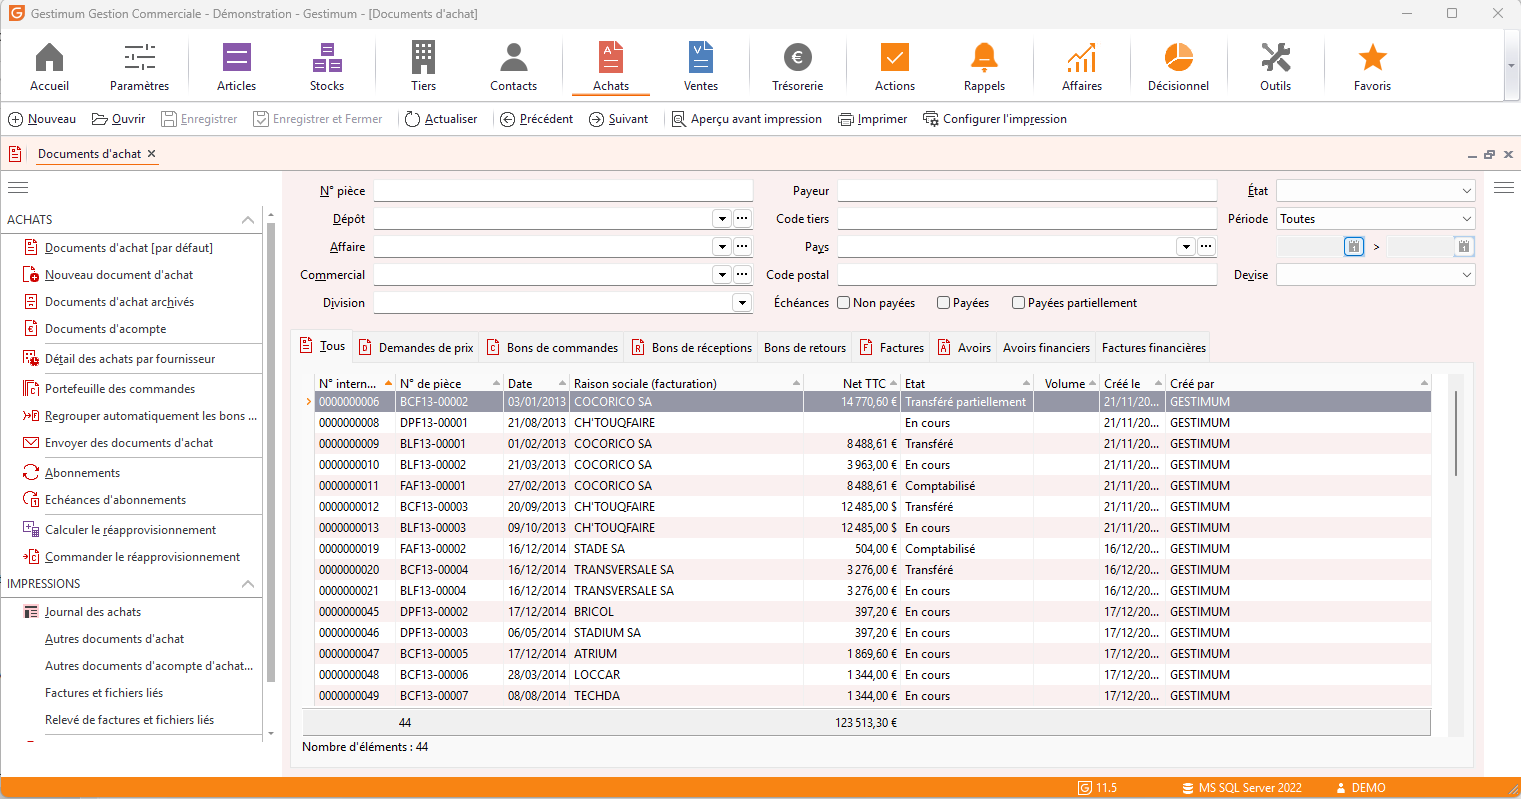
Task: Expand the Dépôt dropdown
Action: (x=722, y=219)
